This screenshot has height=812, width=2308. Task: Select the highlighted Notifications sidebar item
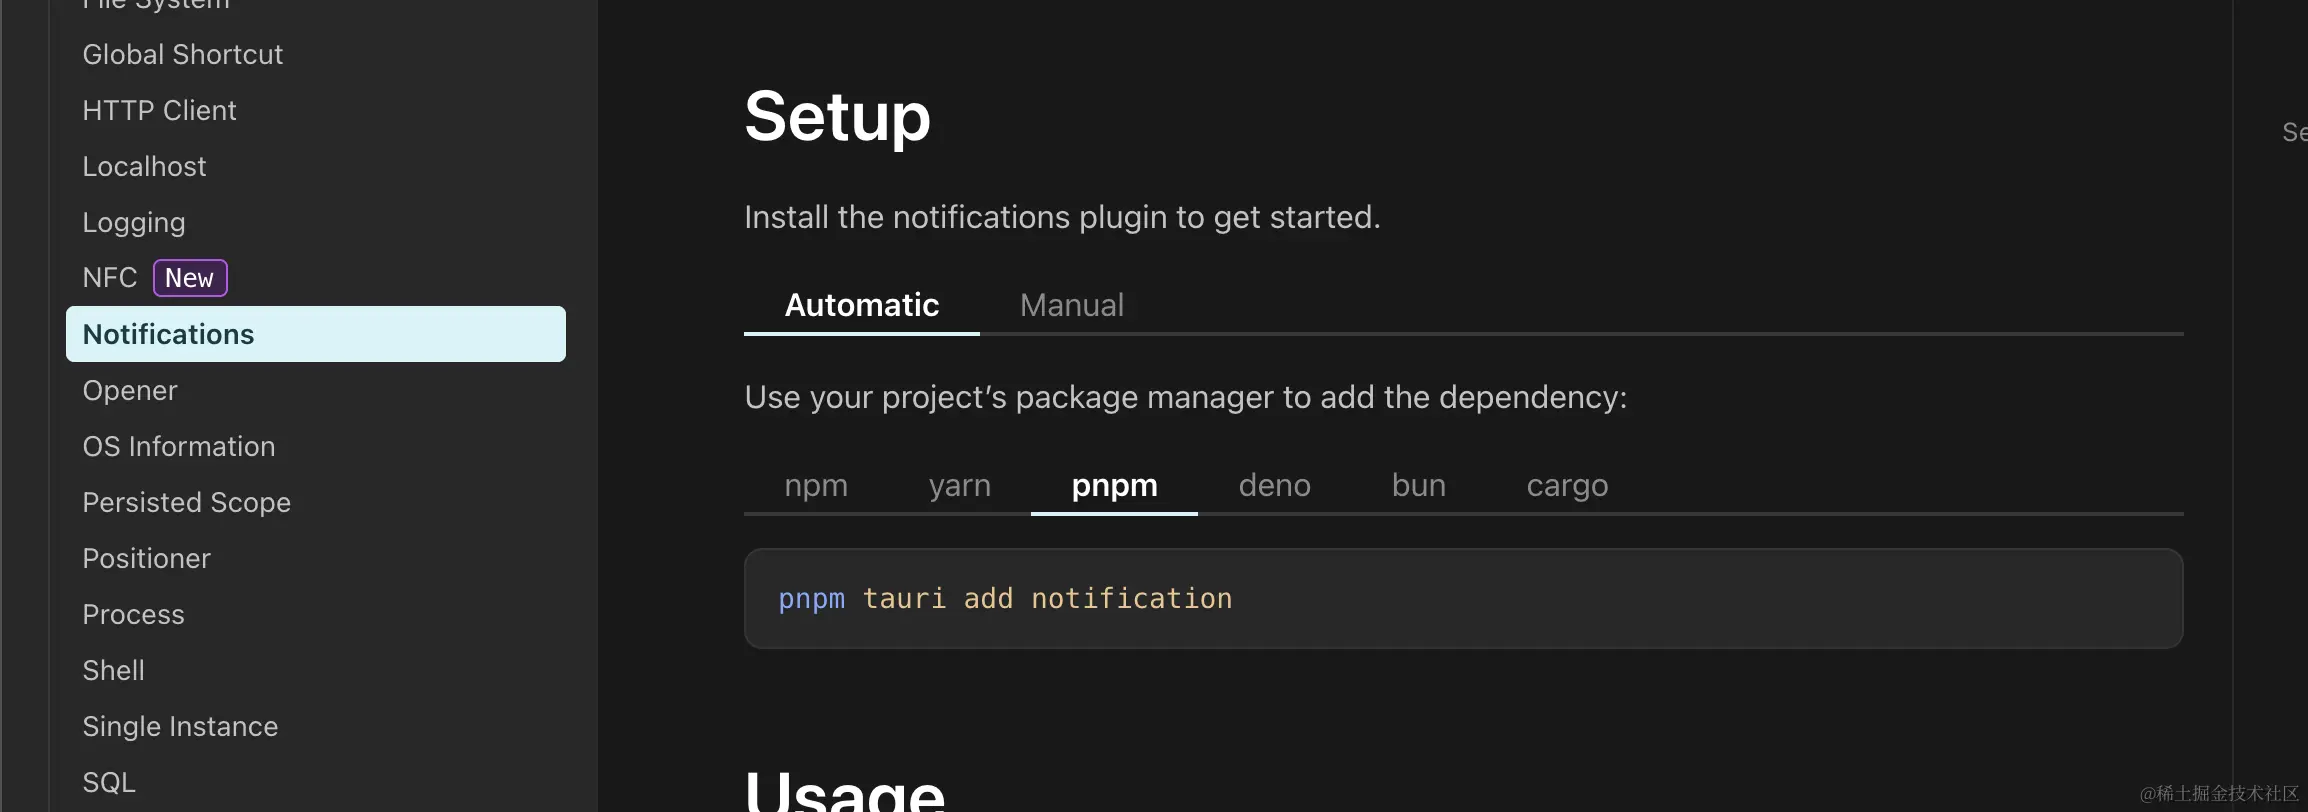tap(168, 334)
